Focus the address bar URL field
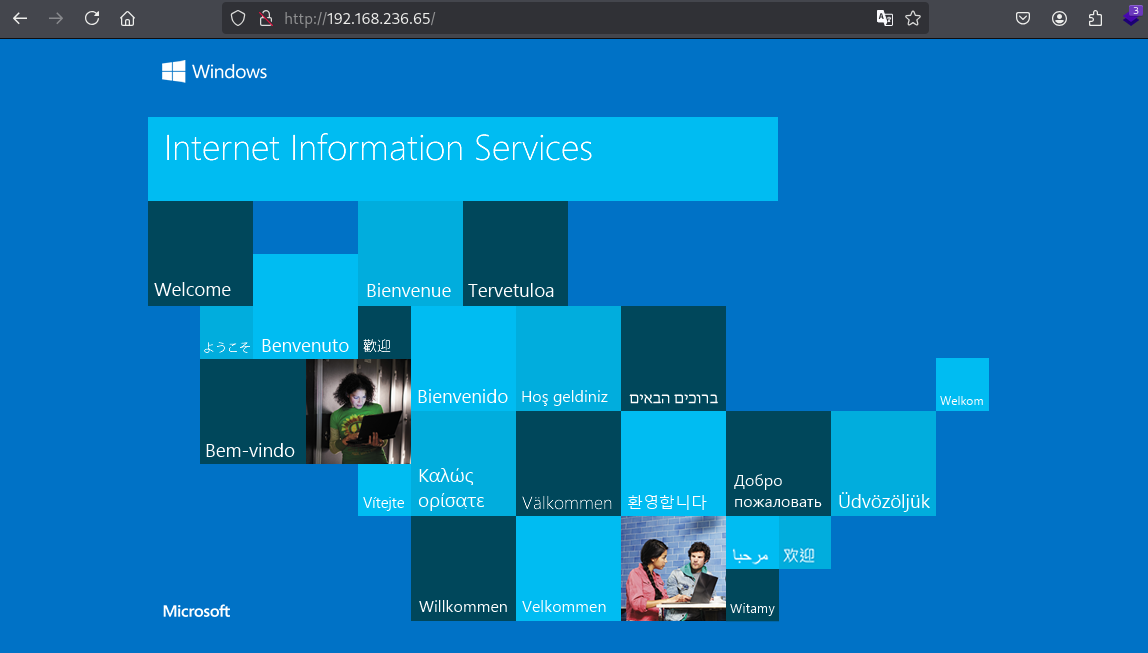1148x653 pixels. [x=575, y=18]
